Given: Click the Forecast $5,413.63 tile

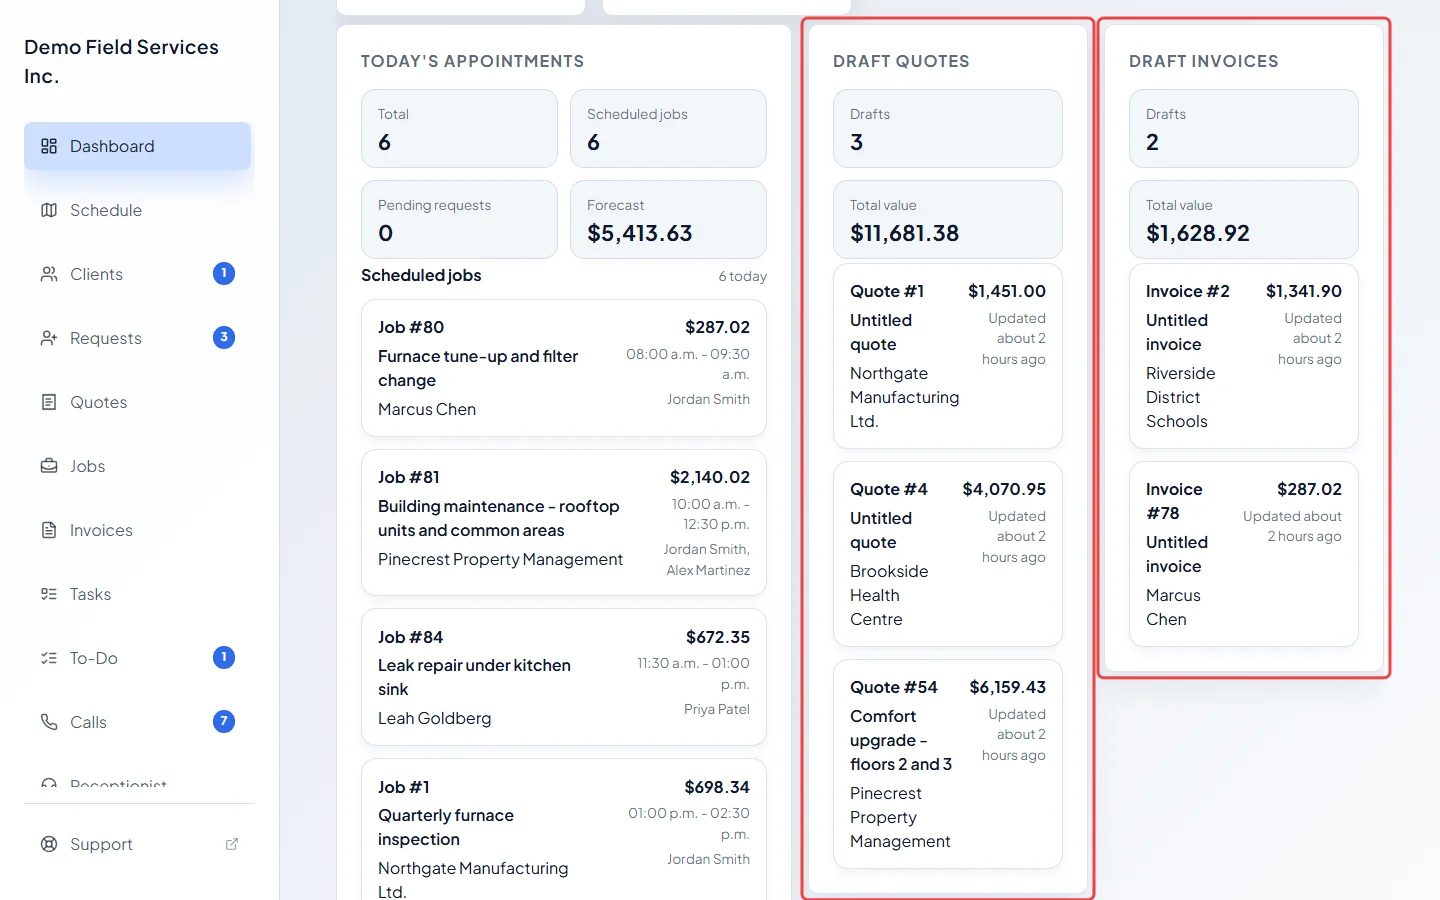Looking at the screenshot, I should pyautogui.click(x=668, y=220).
